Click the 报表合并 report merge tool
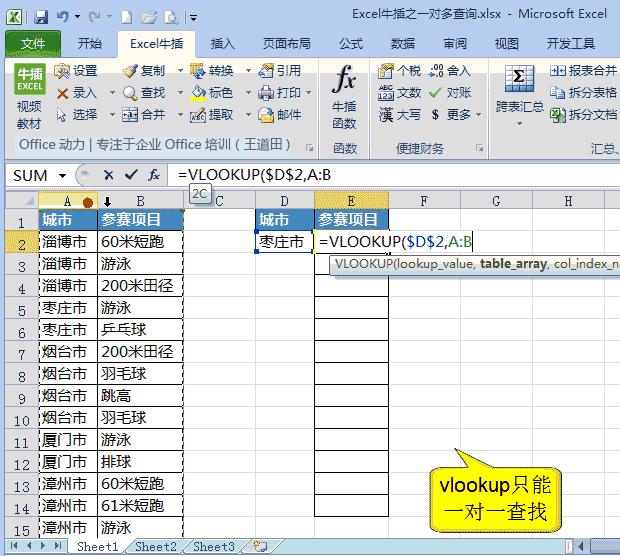This screenshot has height=556, width=620. (584, 71)
